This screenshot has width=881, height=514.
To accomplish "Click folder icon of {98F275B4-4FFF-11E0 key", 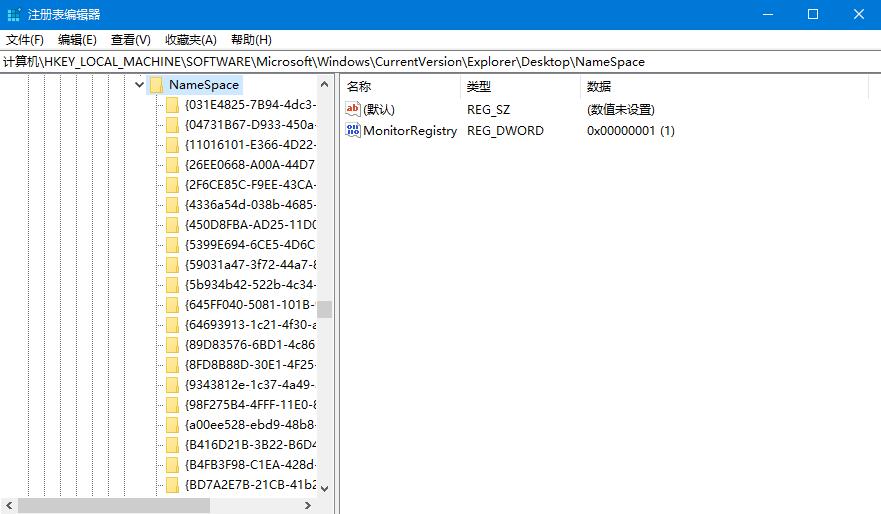I will (x=172, y=404).
